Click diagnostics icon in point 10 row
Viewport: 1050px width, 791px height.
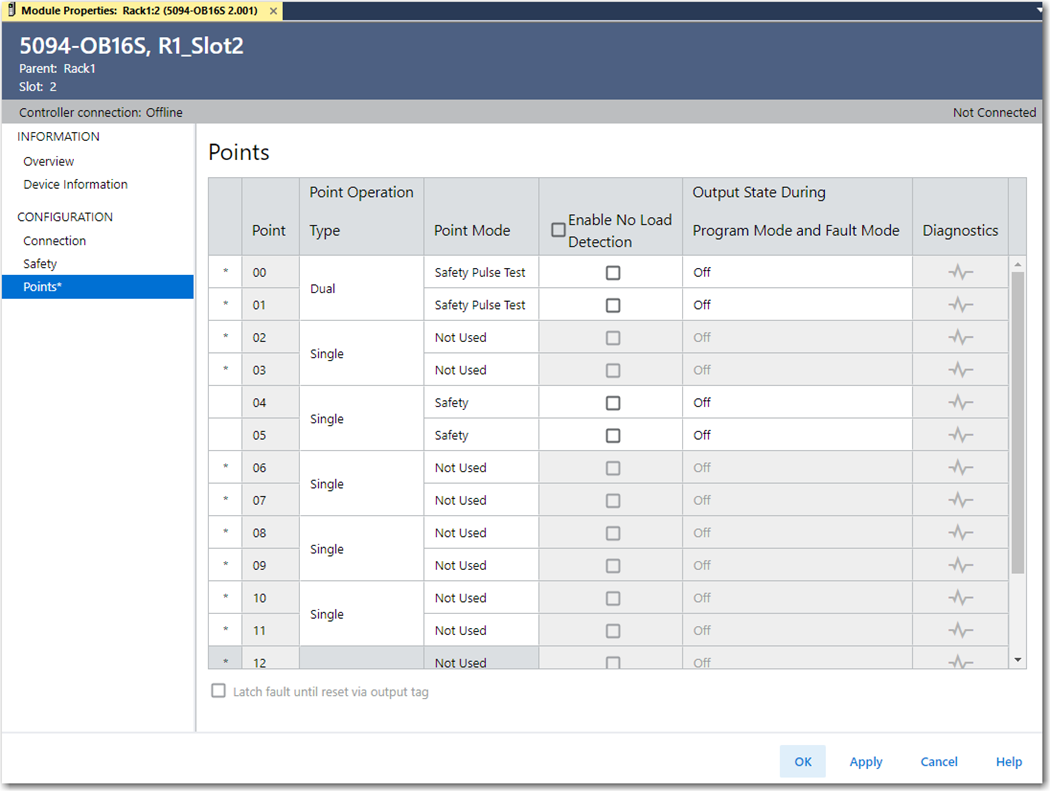[960, 598]
